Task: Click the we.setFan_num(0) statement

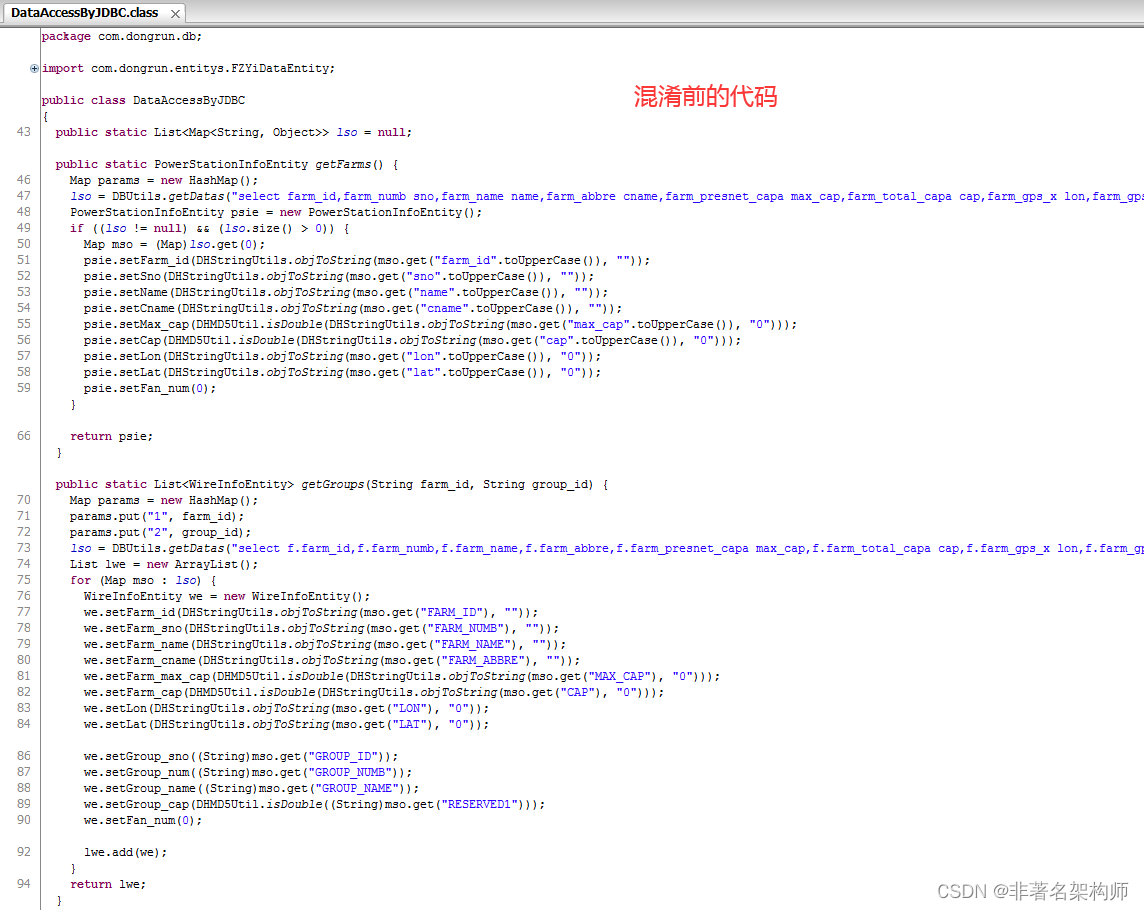Action: click(x=143, y=821)
